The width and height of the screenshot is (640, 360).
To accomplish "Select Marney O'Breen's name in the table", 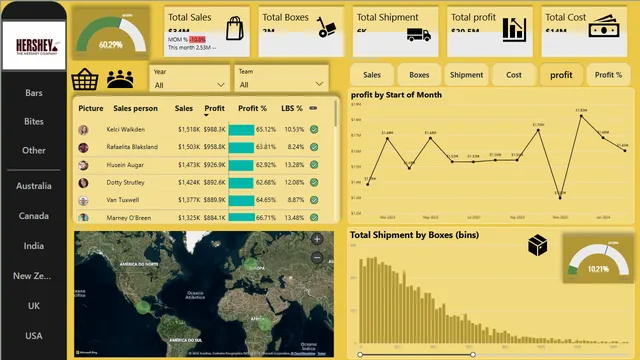I will pos(129,218).
